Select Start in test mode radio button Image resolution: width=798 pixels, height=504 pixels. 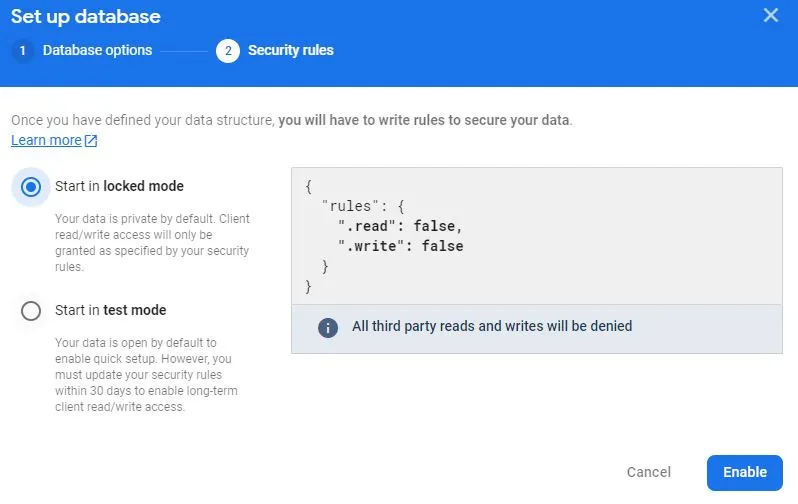31,311
